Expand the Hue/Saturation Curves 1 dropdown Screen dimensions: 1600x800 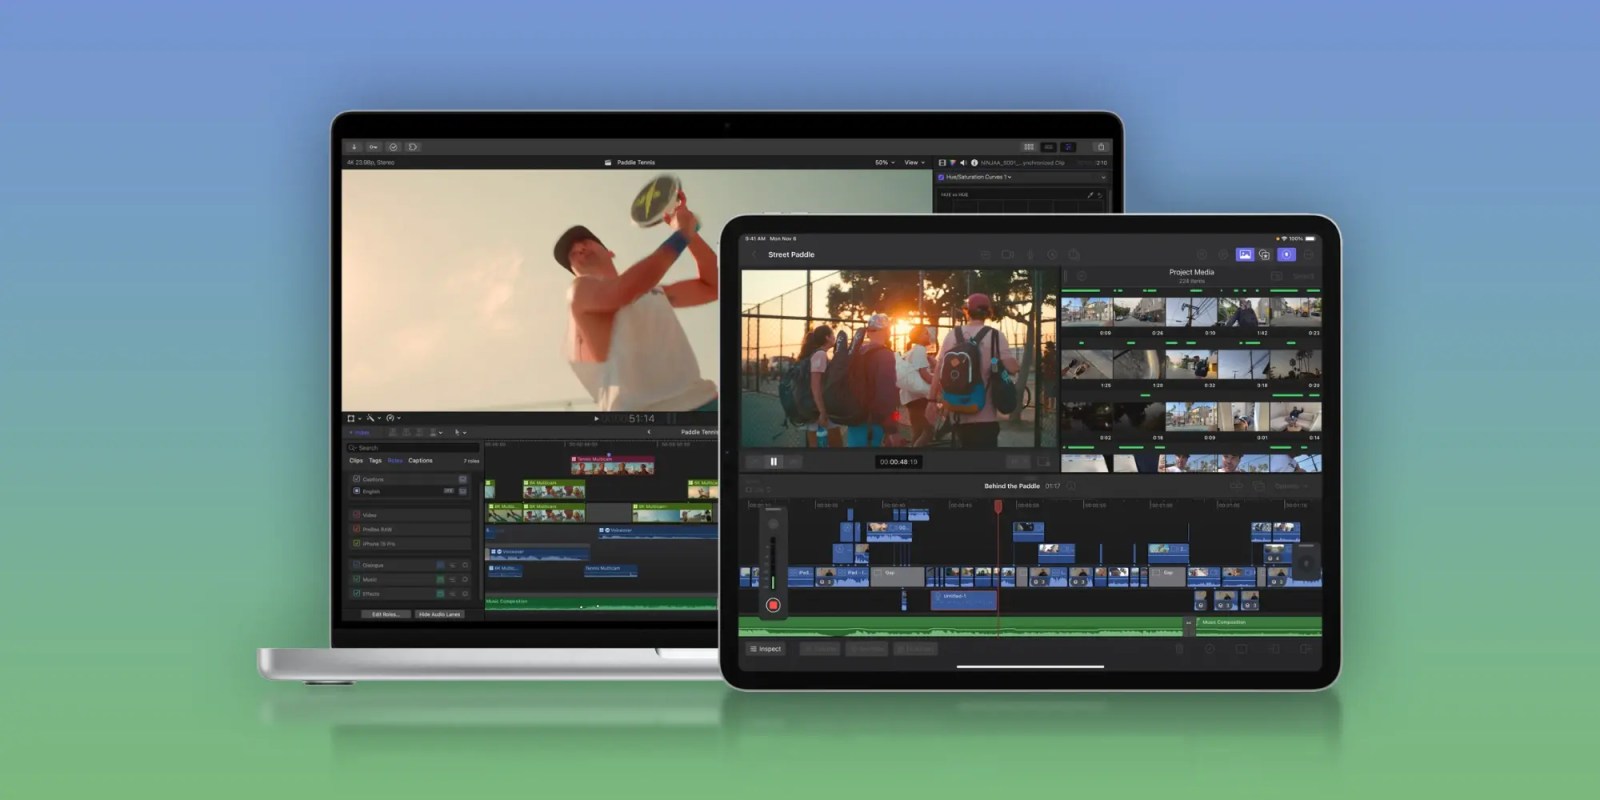point(1102,177)
